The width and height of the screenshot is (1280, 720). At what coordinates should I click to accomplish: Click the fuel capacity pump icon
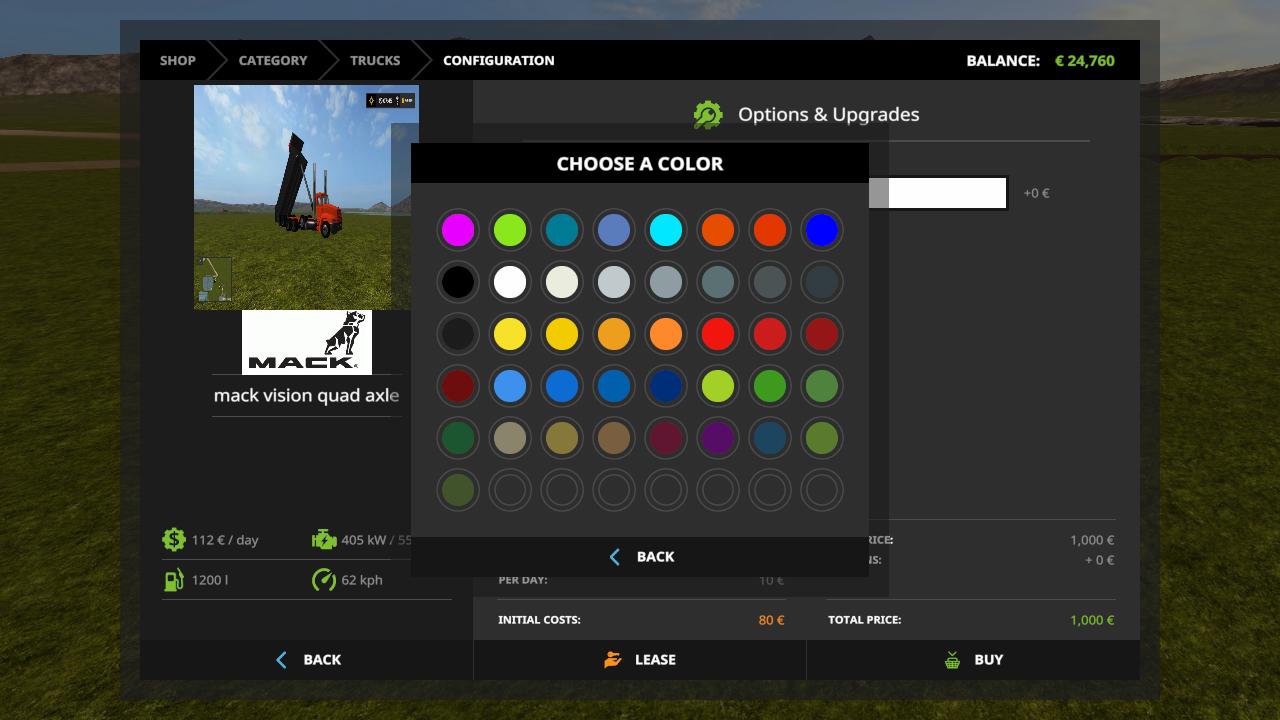(174, 580)
